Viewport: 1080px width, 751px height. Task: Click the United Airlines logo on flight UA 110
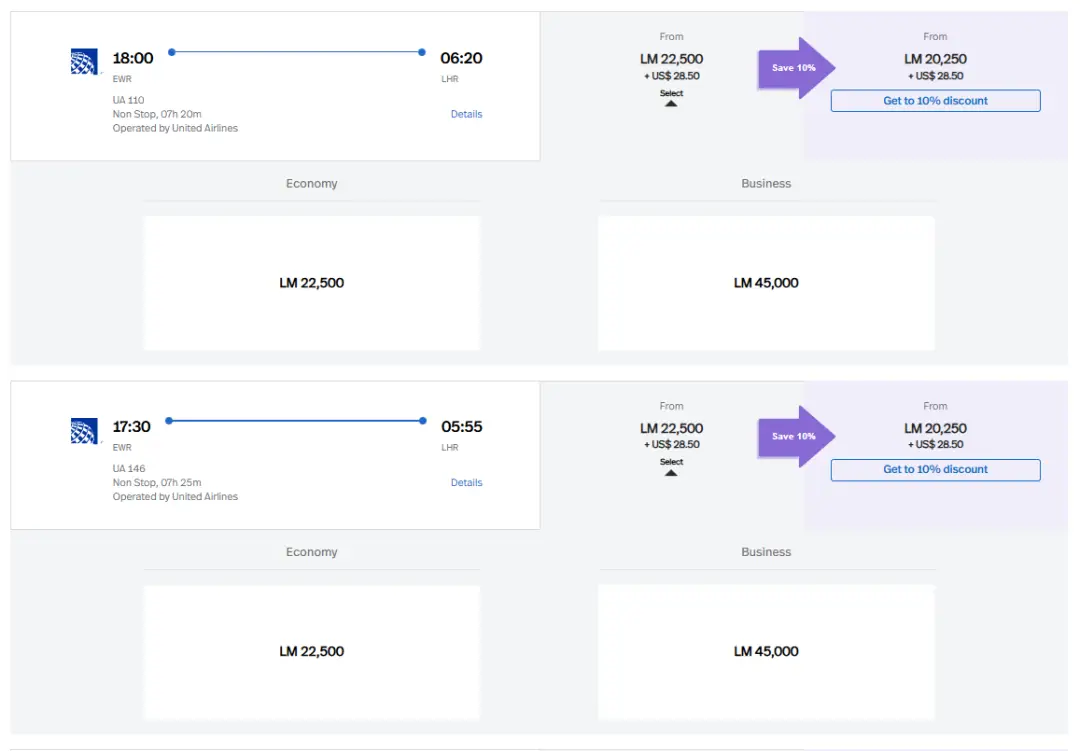84,62
